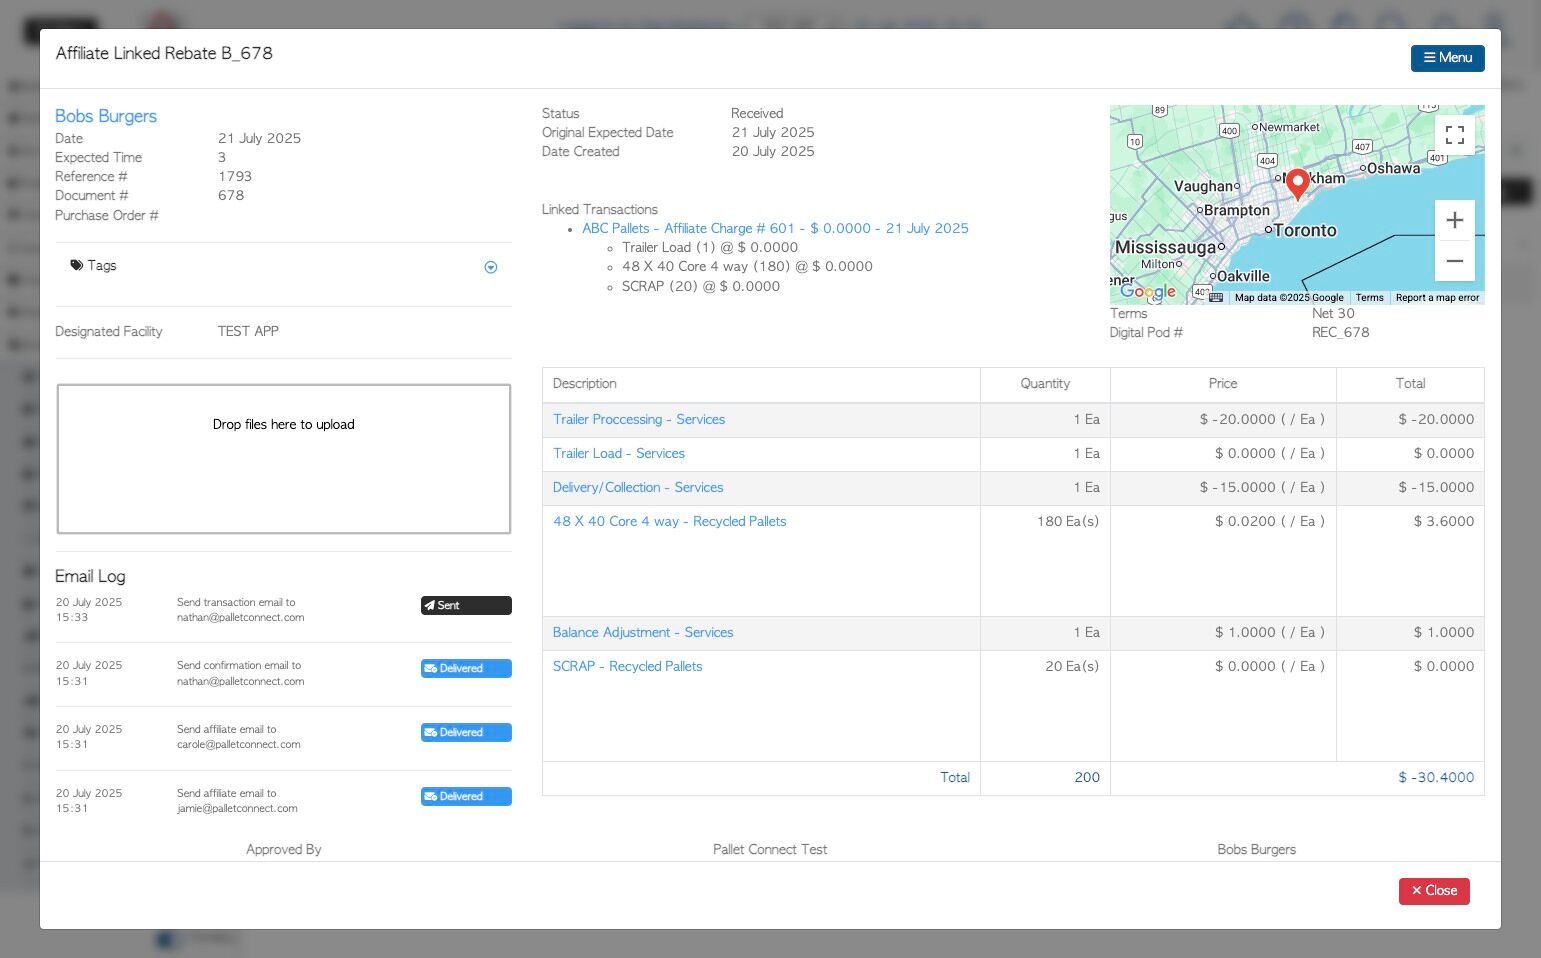Open the Google logo on the map

pos(1147,291)
